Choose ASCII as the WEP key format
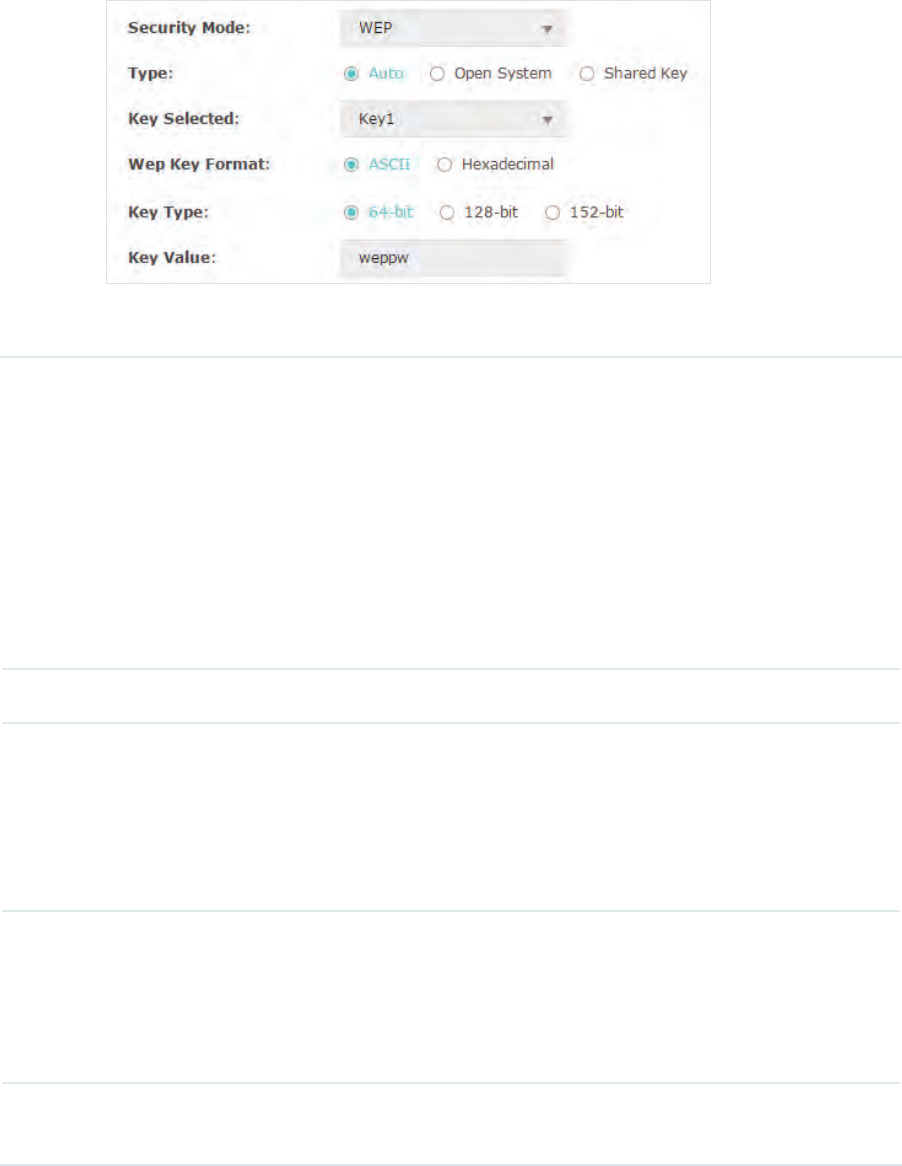The height and width of the screenshot is (1166, 902). (351, 165)
